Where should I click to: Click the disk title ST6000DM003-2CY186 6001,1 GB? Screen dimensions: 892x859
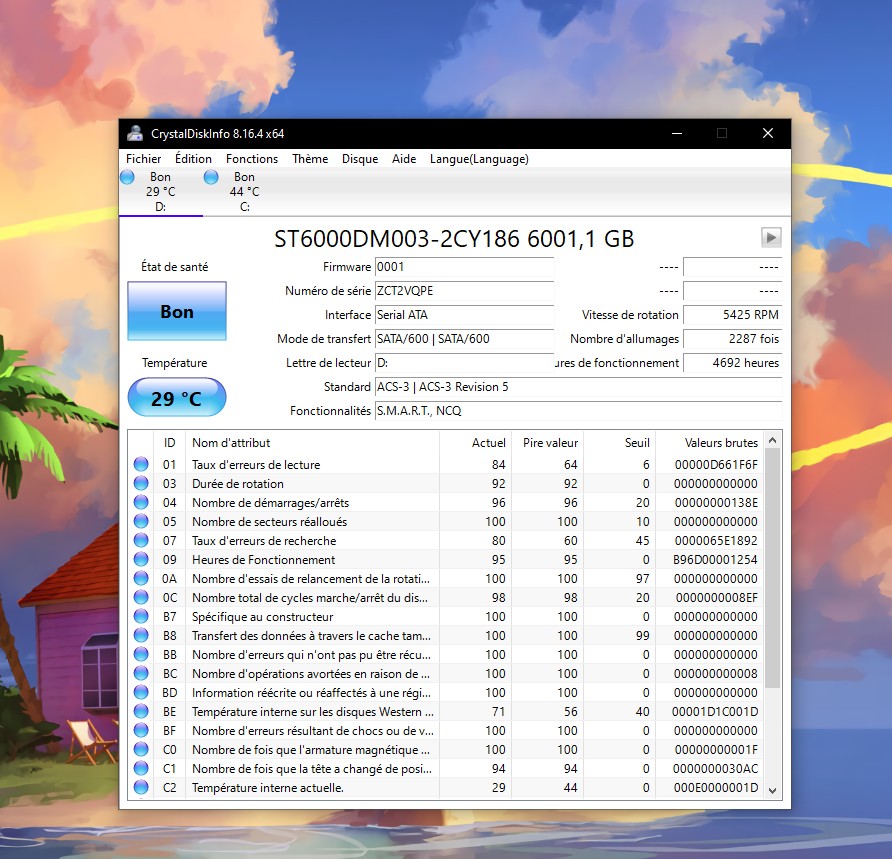[x=454, y=239]
